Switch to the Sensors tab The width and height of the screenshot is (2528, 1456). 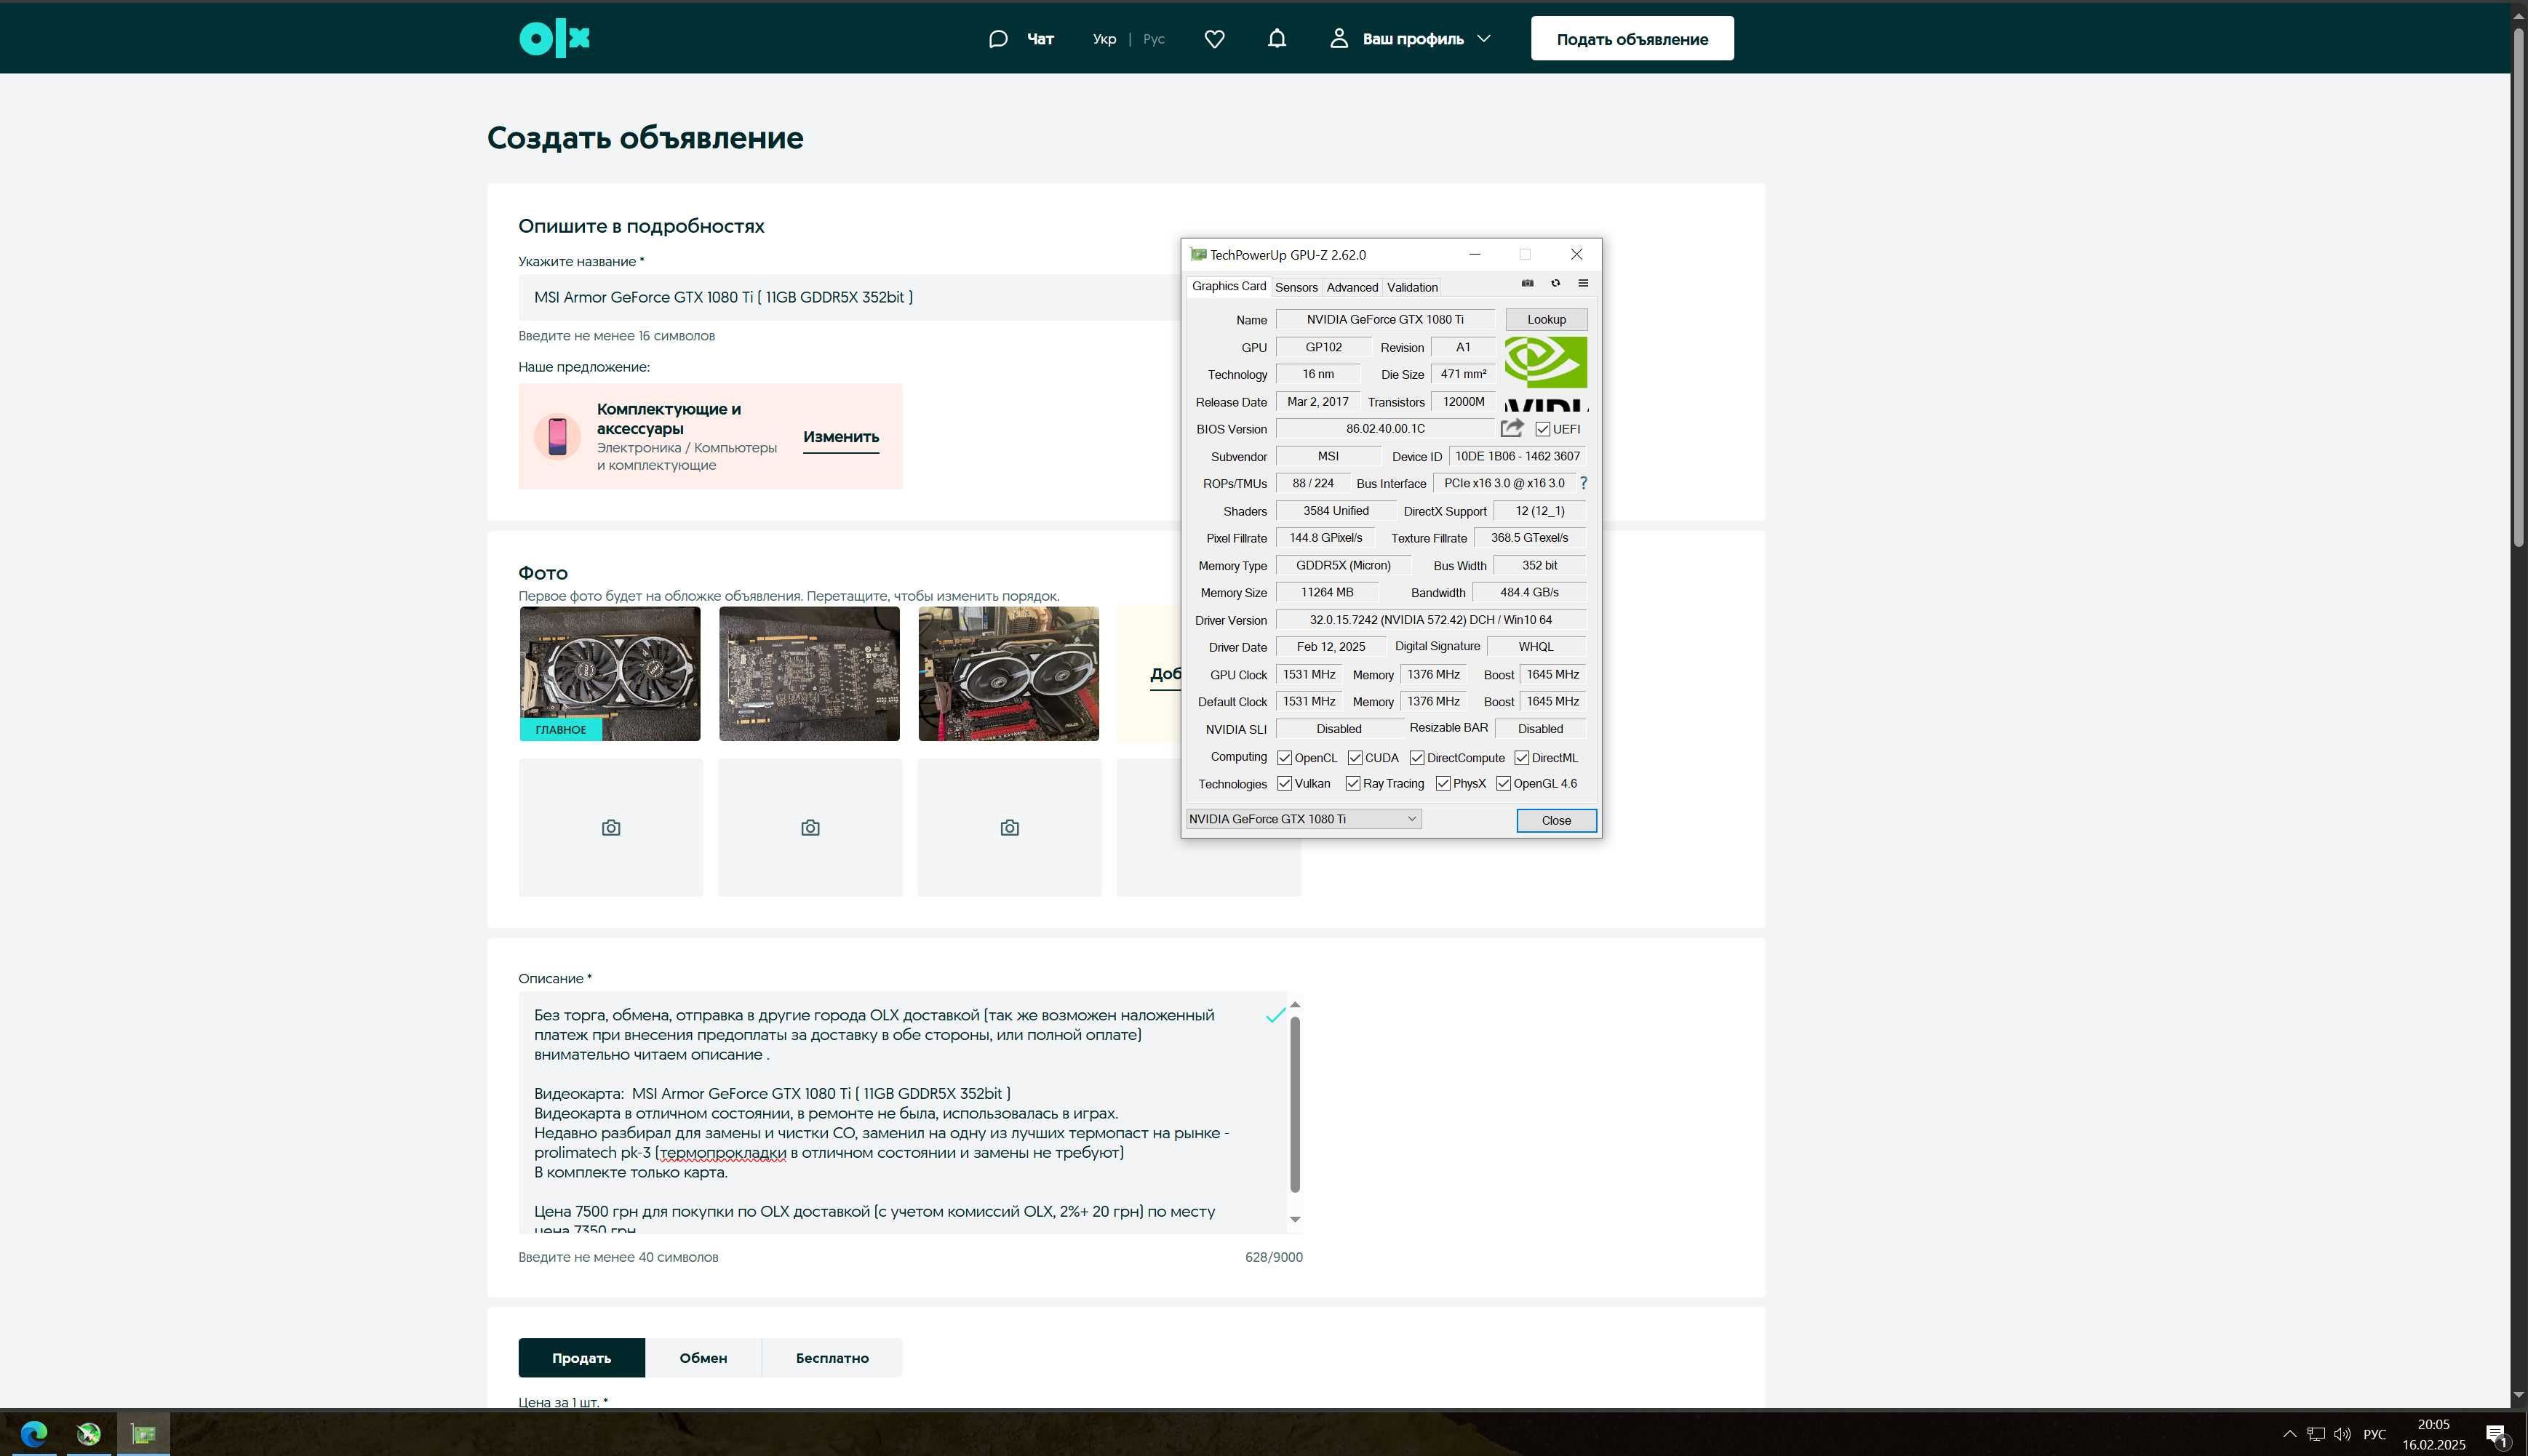[x=1296, y=287]
